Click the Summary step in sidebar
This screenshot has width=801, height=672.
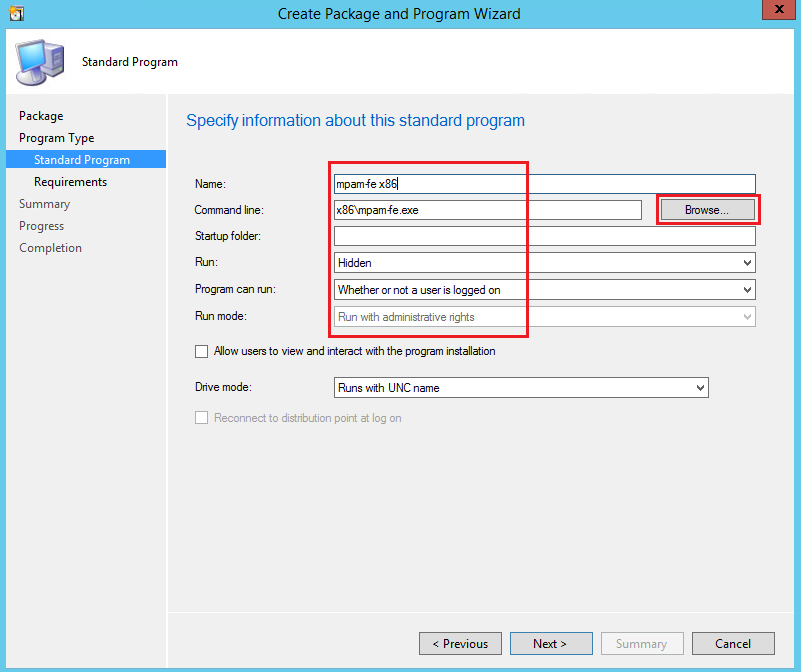(45, 204)
